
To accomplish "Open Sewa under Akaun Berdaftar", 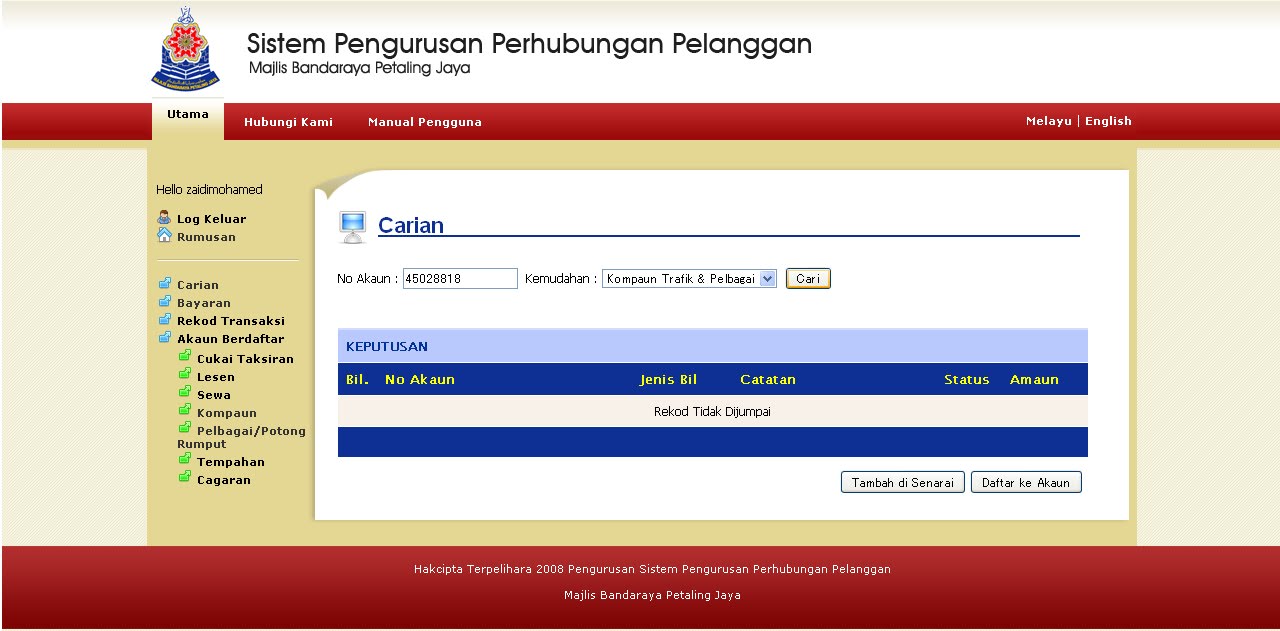I will 214,395.
